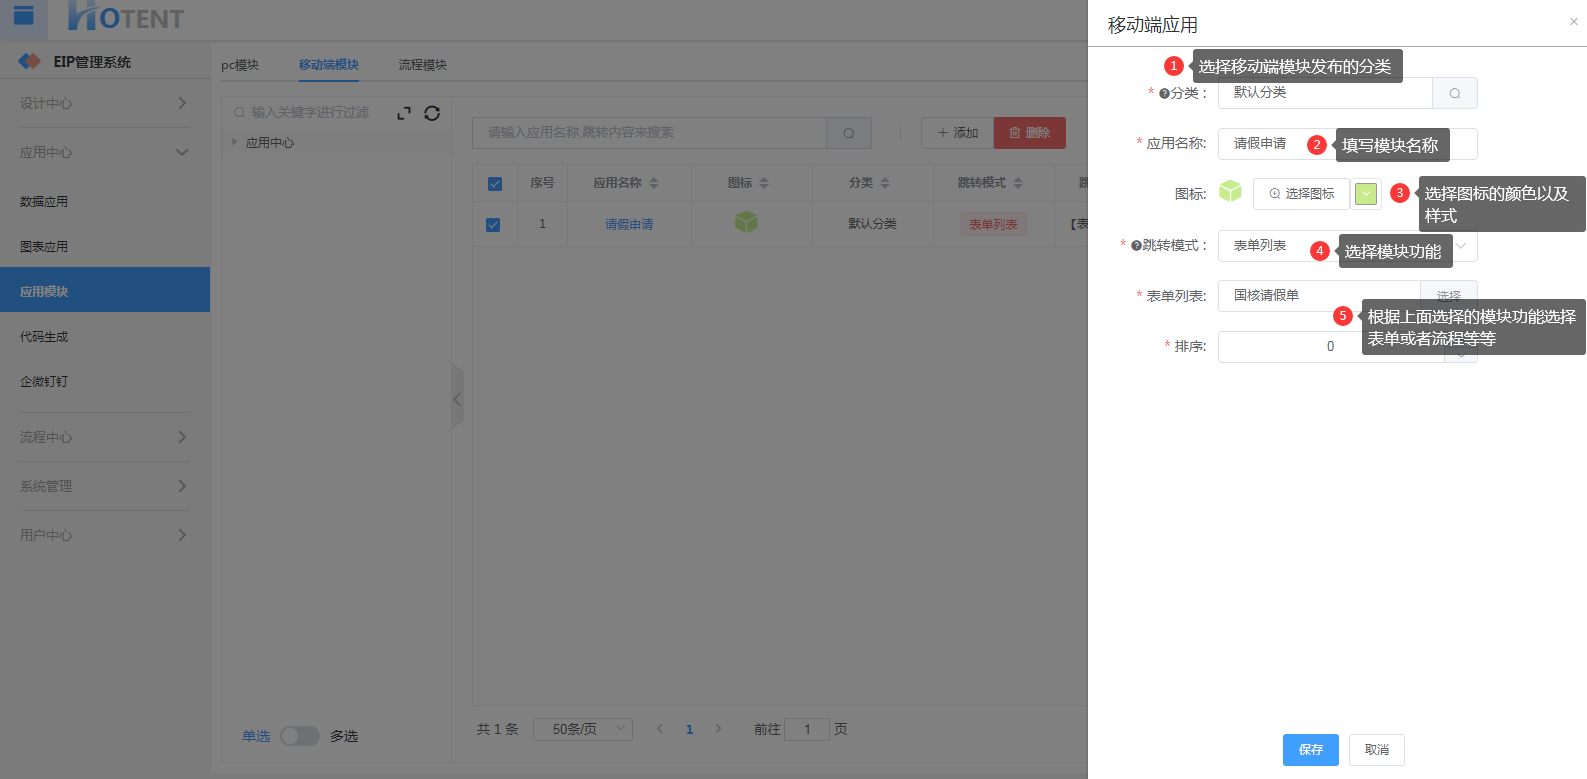The width and height of the screenshot is (1587, 779).
Task: Sort the 跳转模式 column
Action: pyautogui.click(x=1018, y=183)
